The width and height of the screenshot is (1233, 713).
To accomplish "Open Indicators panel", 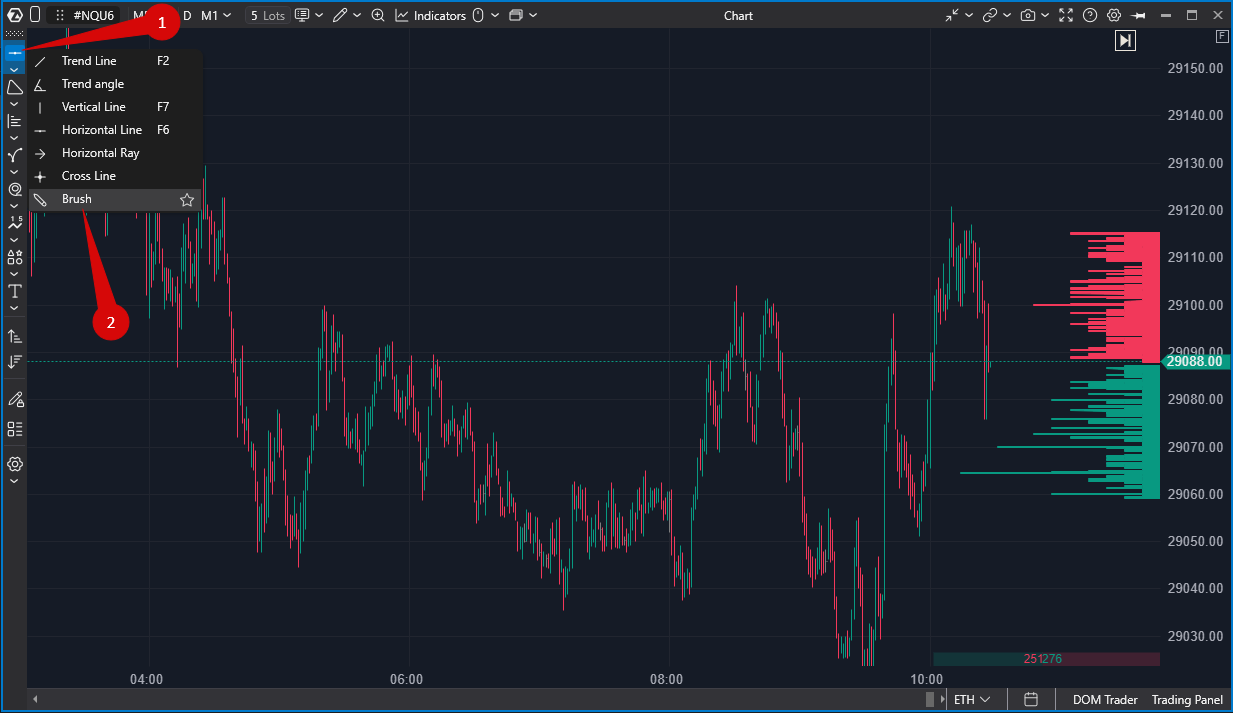I will pyautogui.click(x=431, y=15).
